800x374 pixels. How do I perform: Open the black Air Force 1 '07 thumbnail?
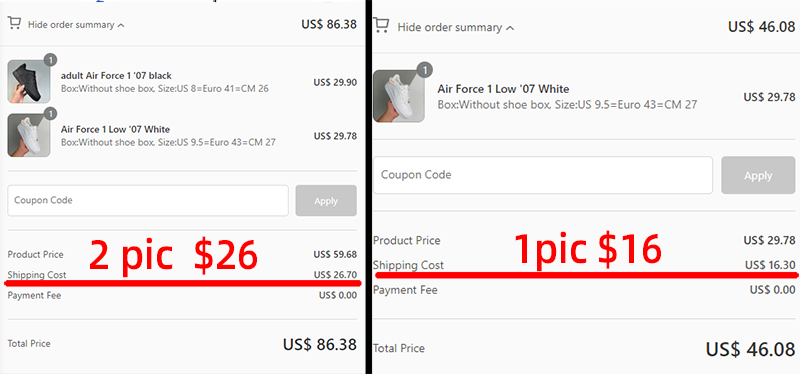(x=29, y=82)
